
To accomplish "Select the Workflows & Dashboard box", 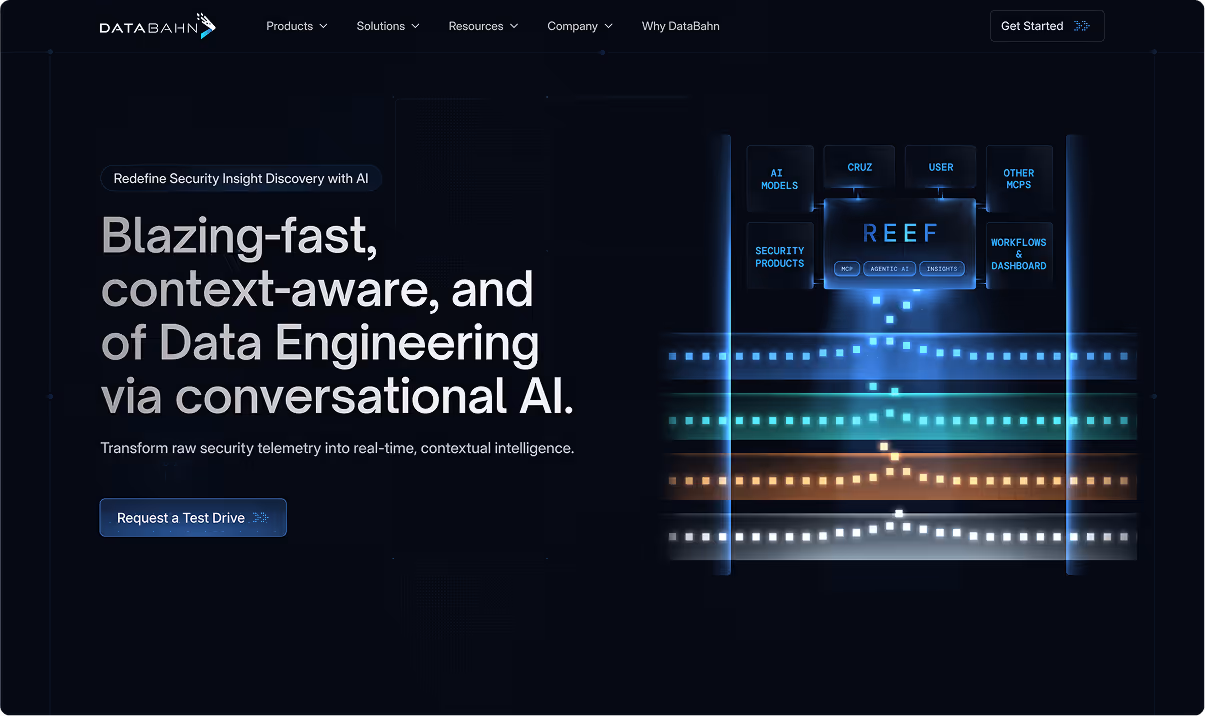I will pos(1019,254).
